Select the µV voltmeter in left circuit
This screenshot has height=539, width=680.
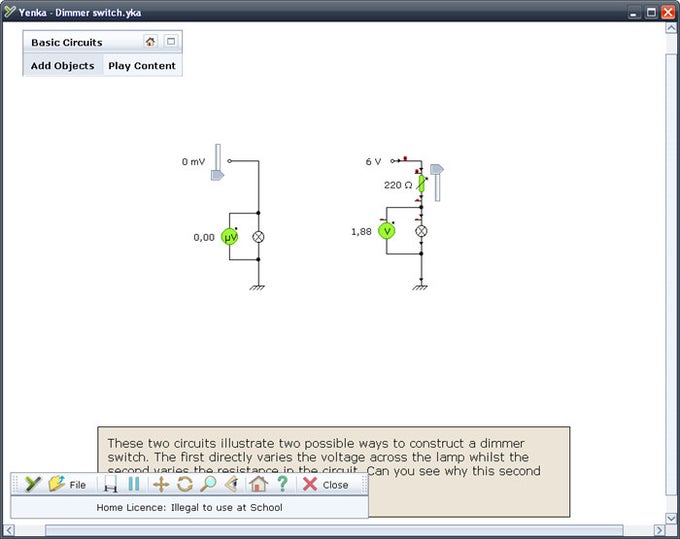229,237
